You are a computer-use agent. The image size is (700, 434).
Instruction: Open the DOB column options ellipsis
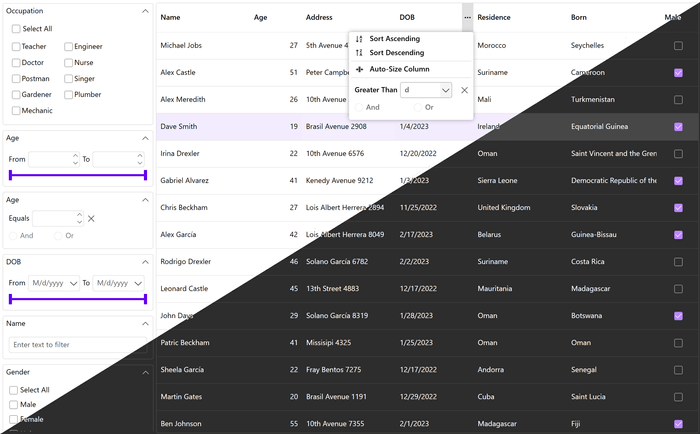coord(467,17)
